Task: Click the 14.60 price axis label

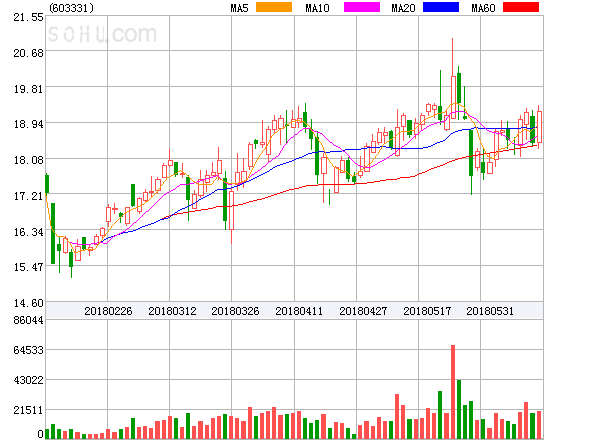Action: [x=29, y=303]
